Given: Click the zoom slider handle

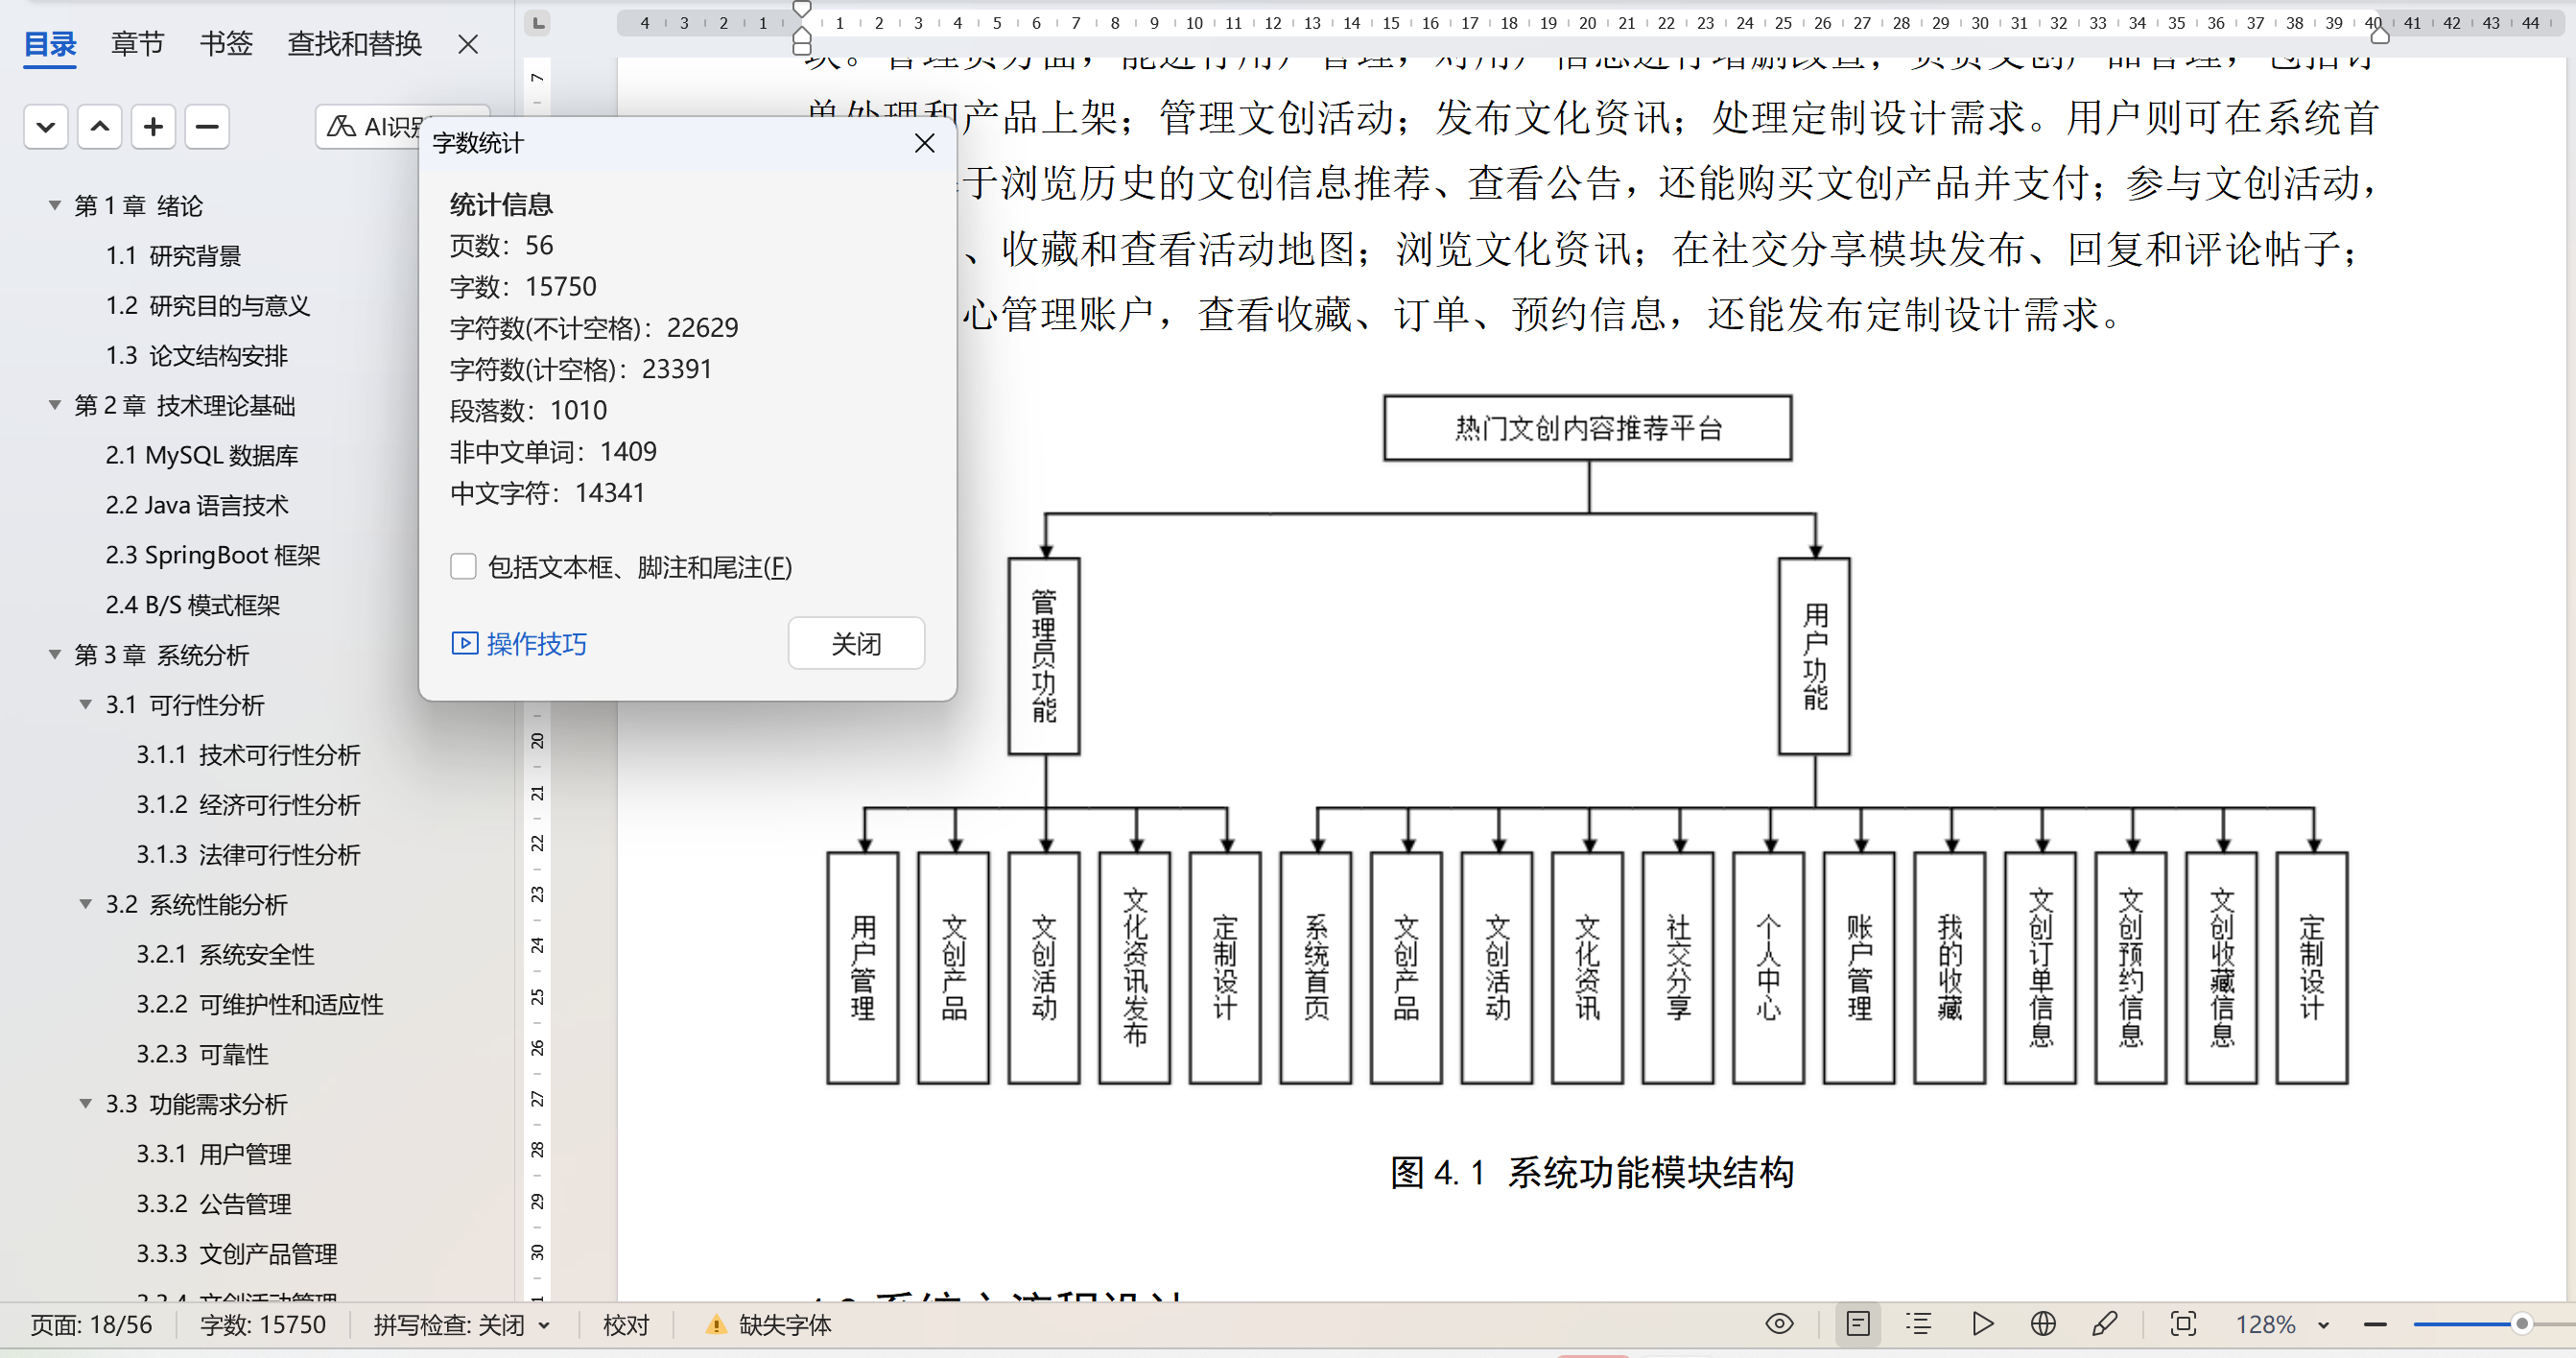Looking at the screenshot, I should (2521, 1324).
